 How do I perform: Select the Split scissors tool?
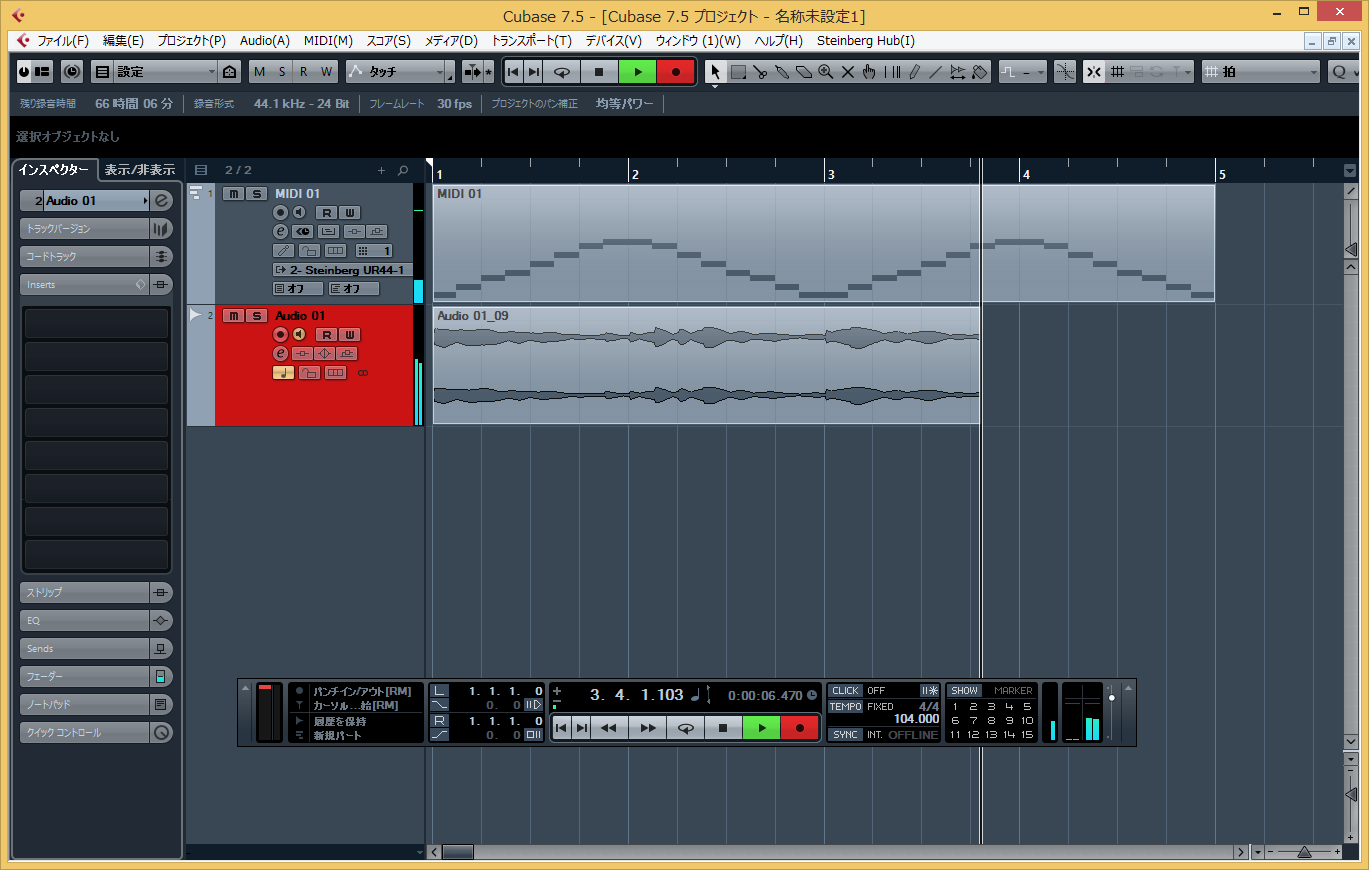760,72
